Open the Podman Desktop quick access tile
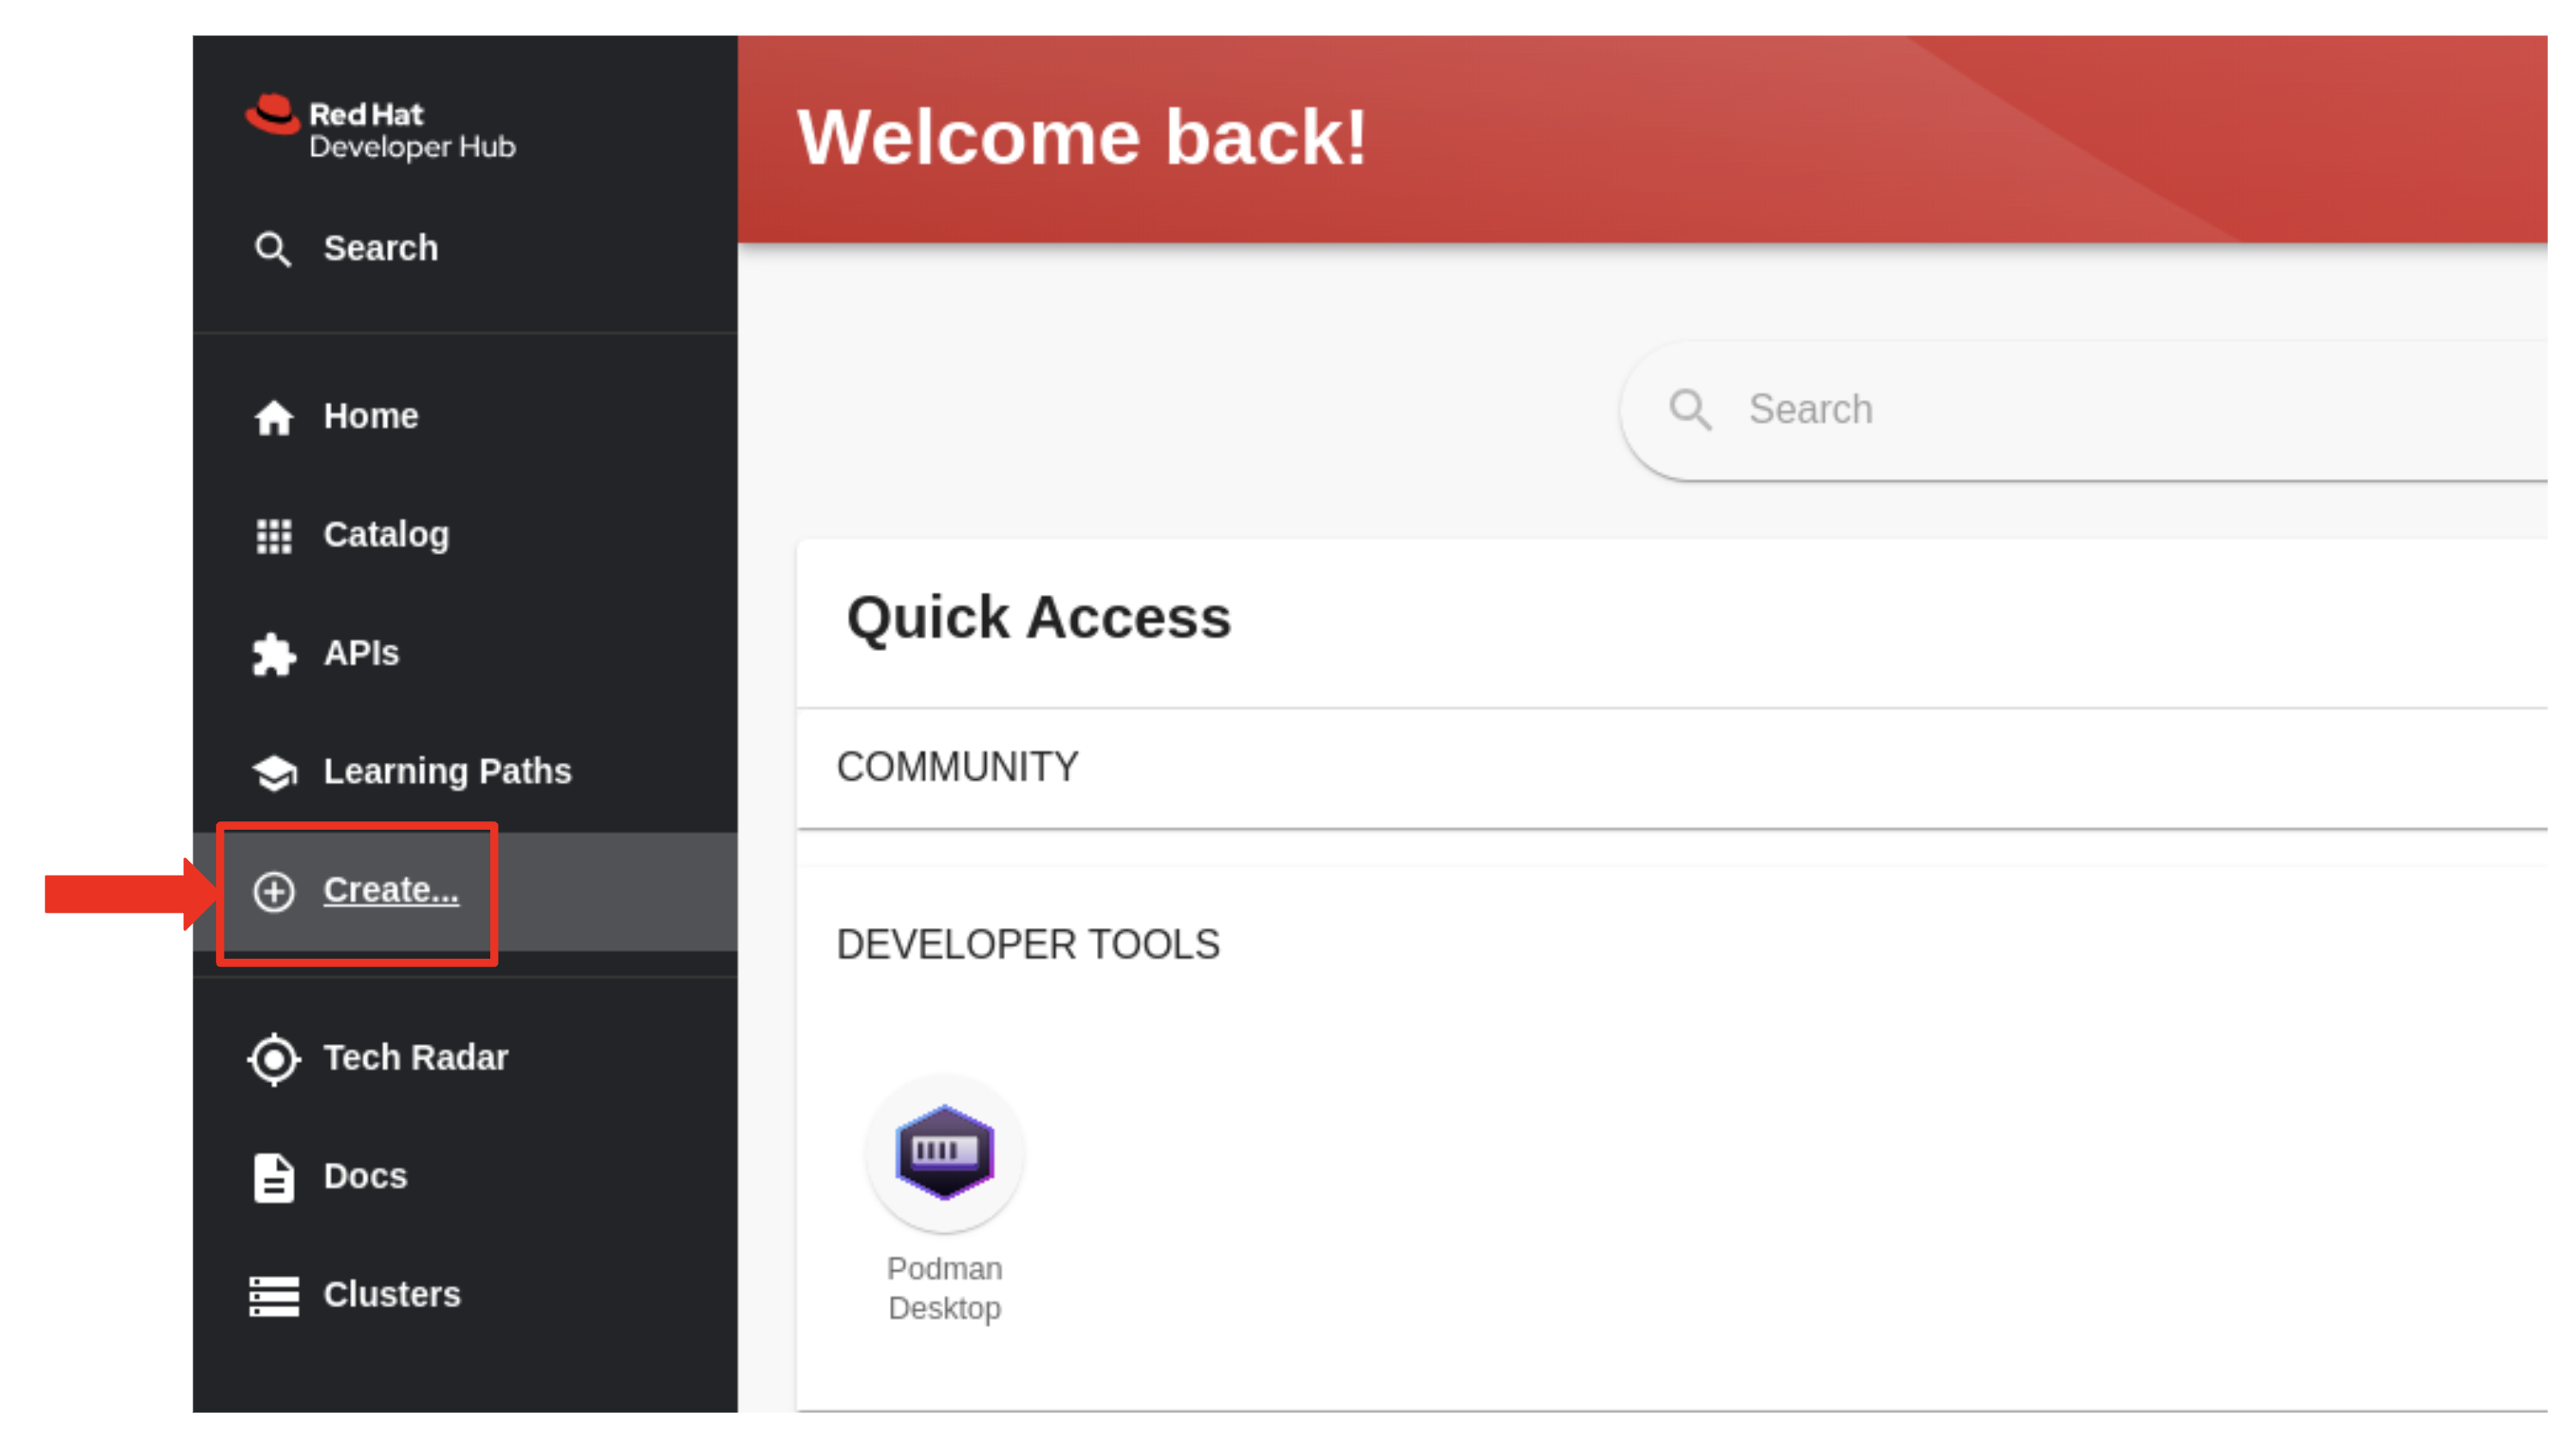The width and height of the screenshot is (2576, 1450). tap(944, 1154)
